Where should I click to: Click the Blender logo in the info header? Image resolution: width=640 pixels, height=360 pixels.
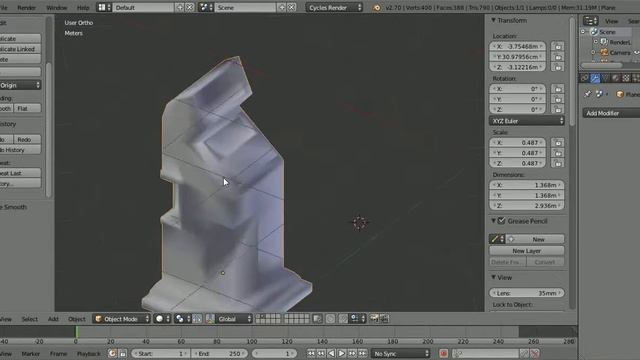coord(376,7)
